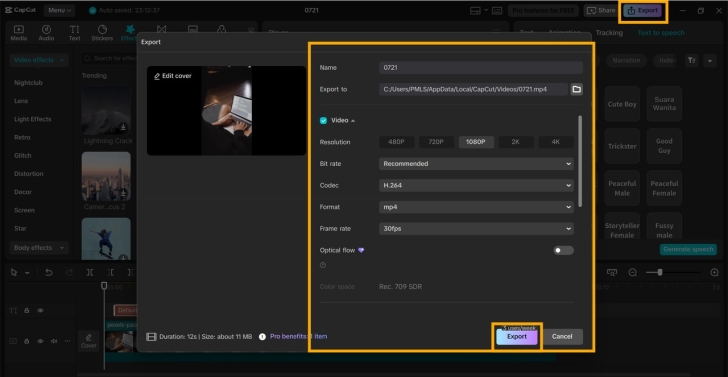Open the Codec dropdown

476,185
